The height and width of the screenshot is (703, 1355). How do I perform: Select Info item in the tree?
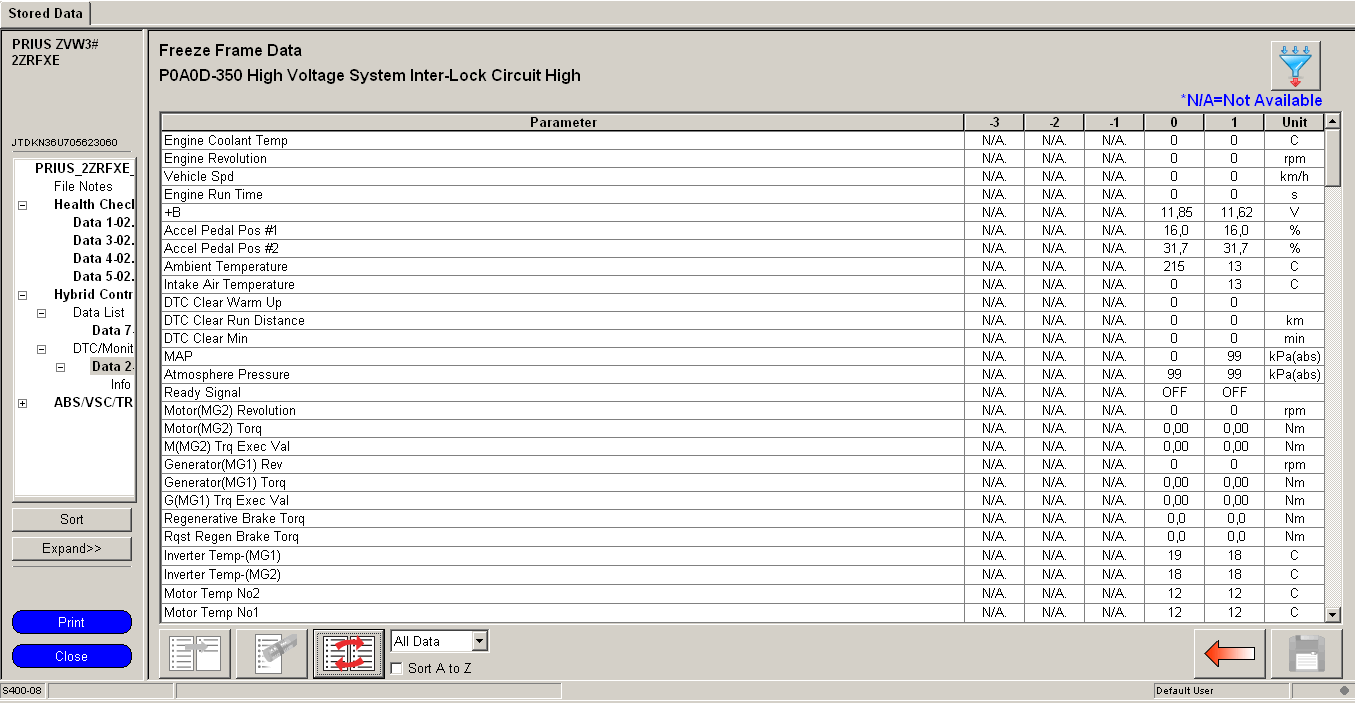(121, 384)
